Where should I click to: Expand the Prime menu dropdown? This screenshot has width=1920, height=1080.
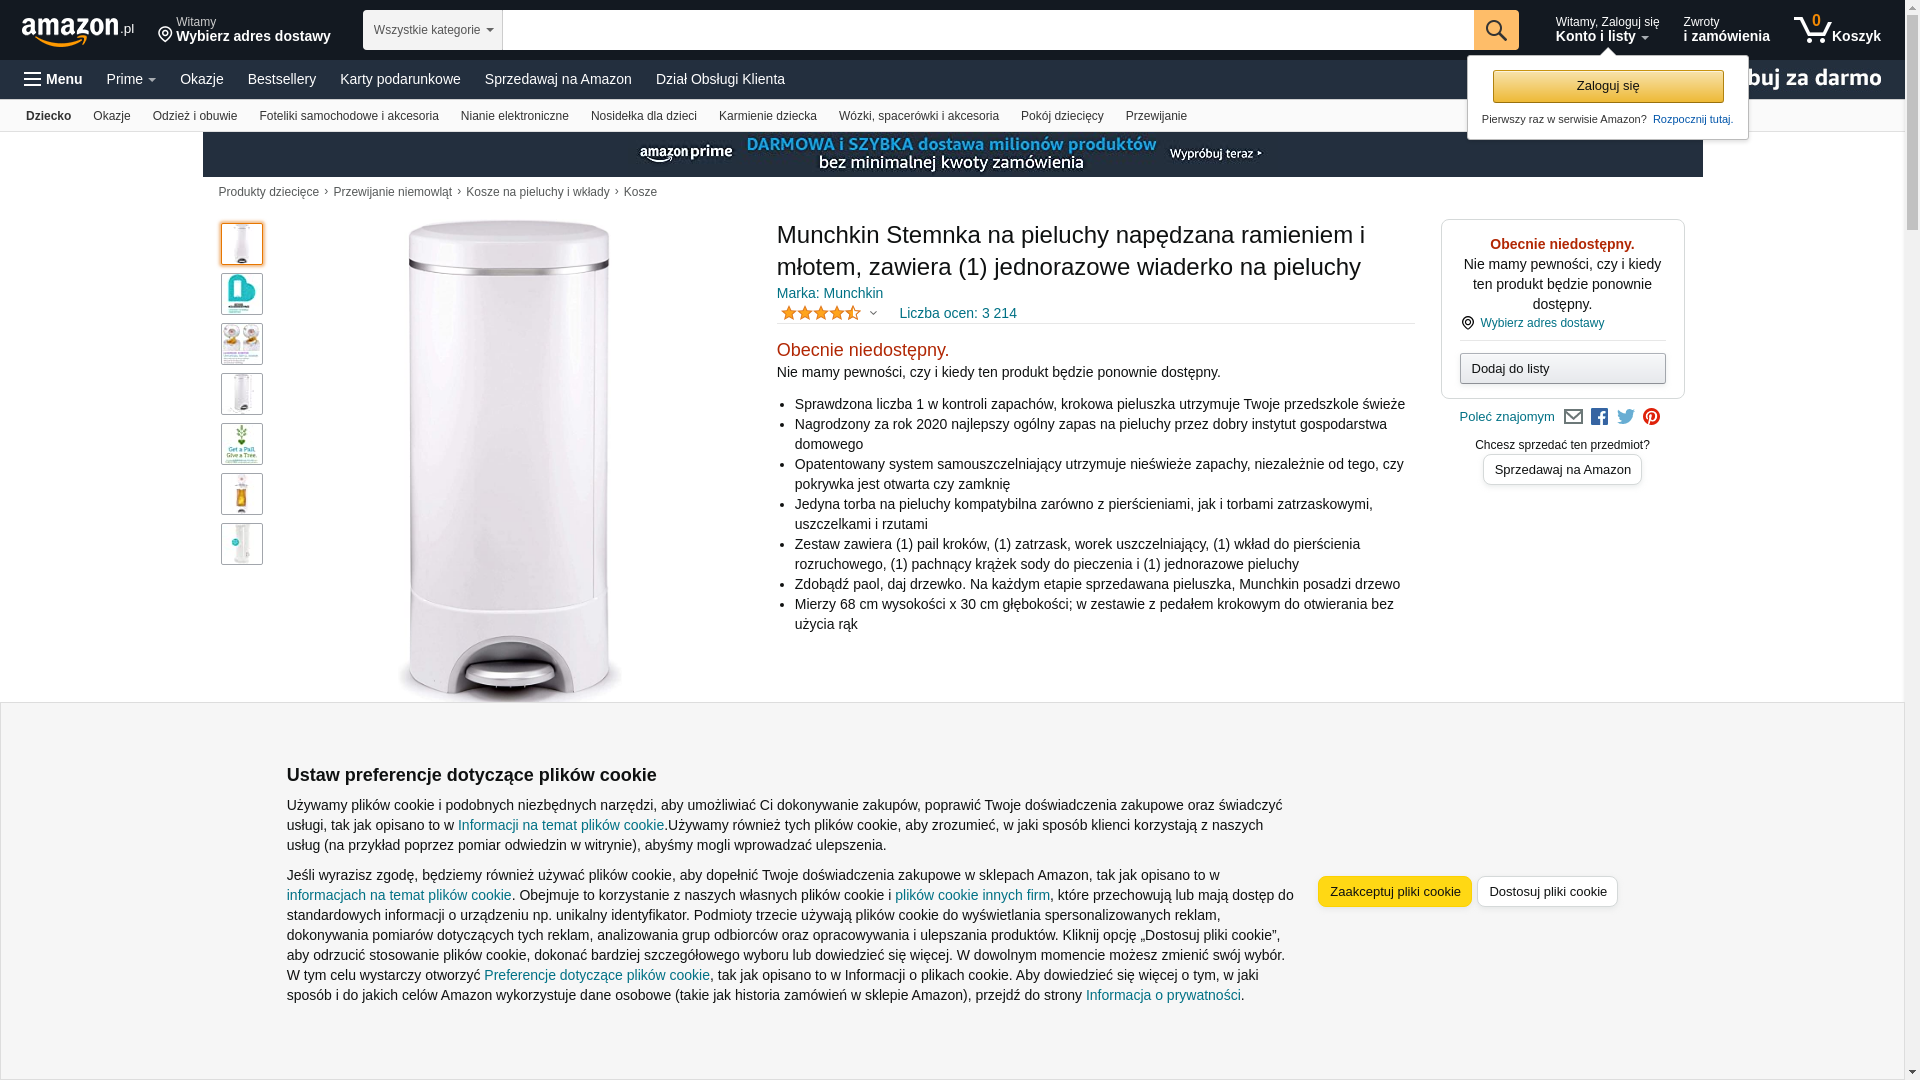[x=131, y=79]
